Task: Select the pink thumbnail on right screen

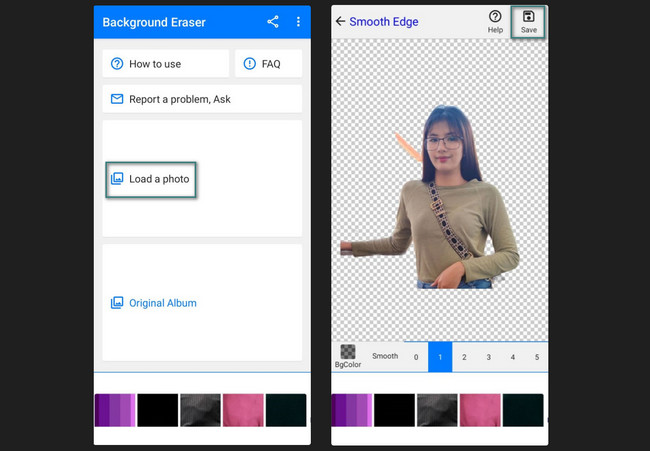Action: coord(480,410)
